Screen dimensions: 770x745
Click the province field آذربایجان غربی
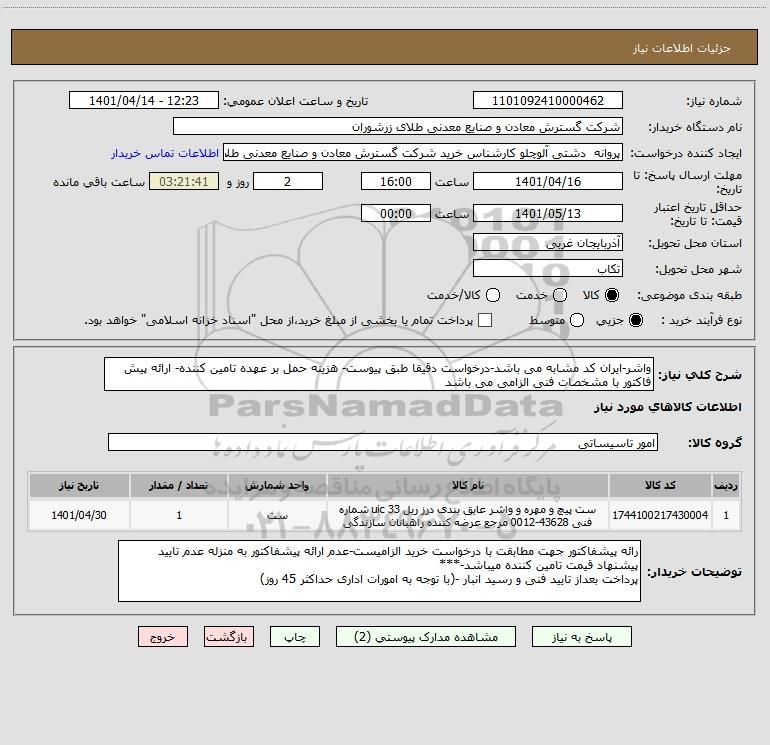[548, 243]
